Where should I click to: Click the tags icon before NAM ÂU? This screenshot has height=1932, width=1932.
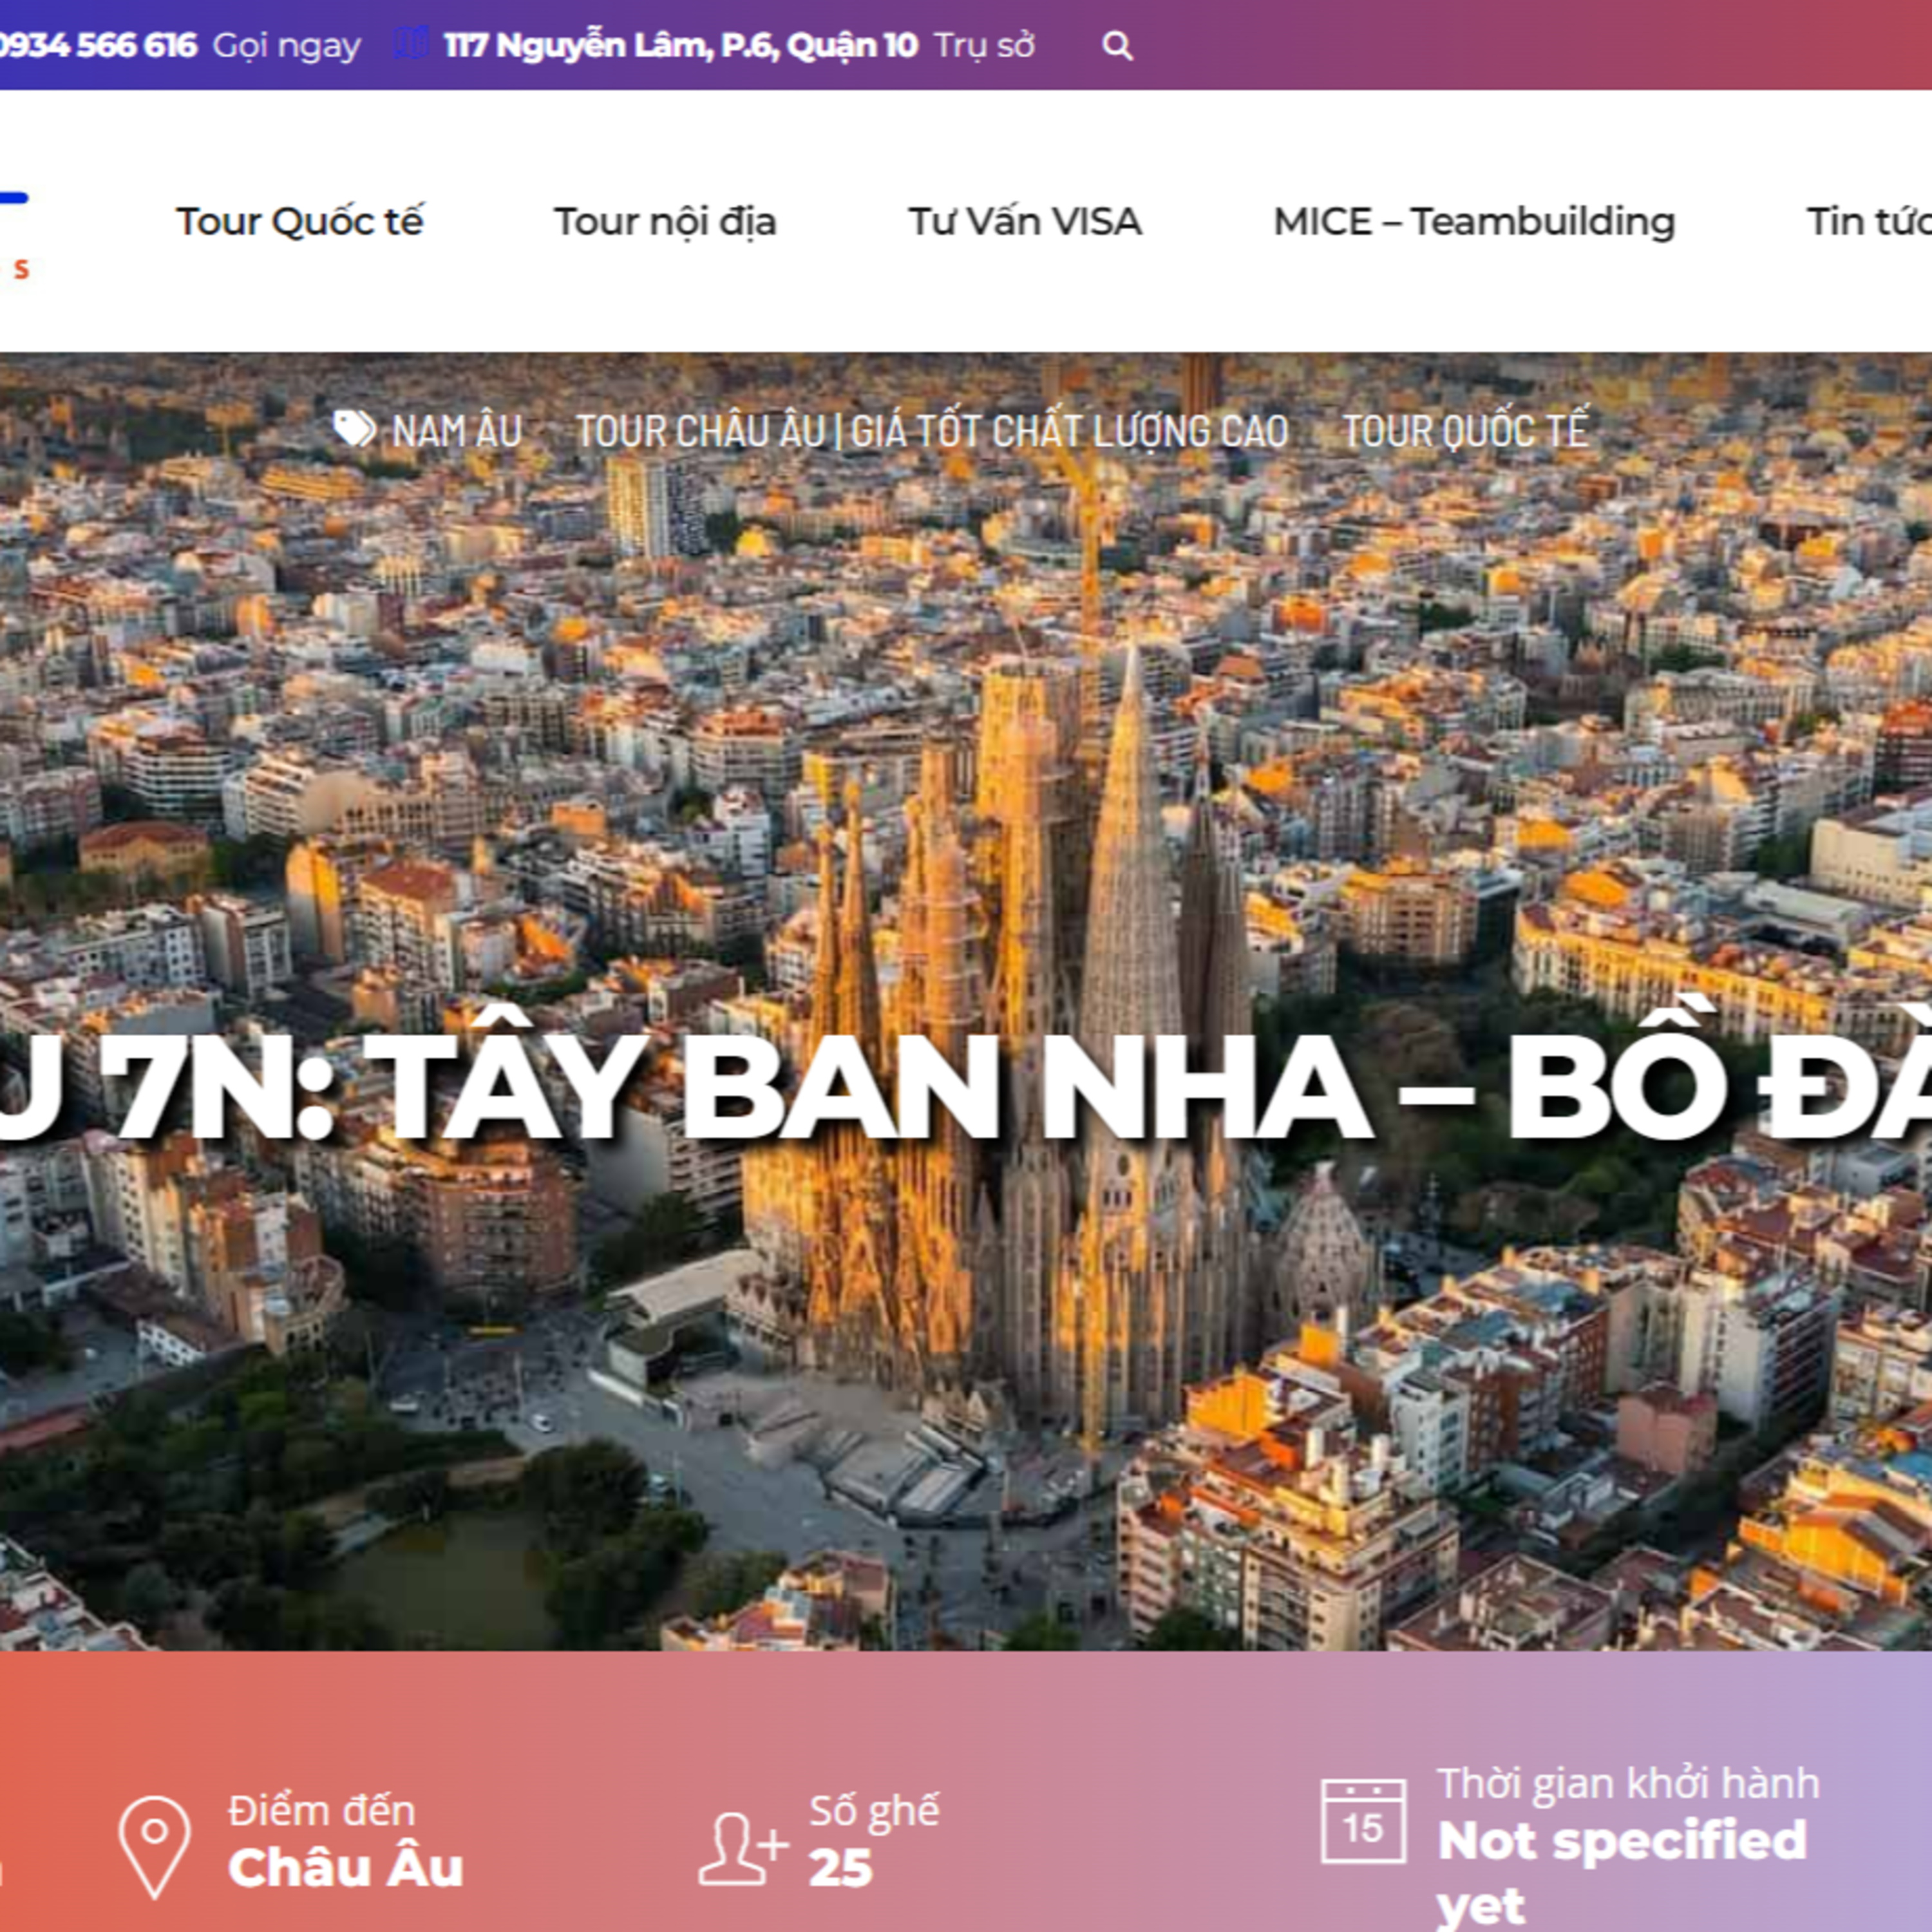pos(354,430)
